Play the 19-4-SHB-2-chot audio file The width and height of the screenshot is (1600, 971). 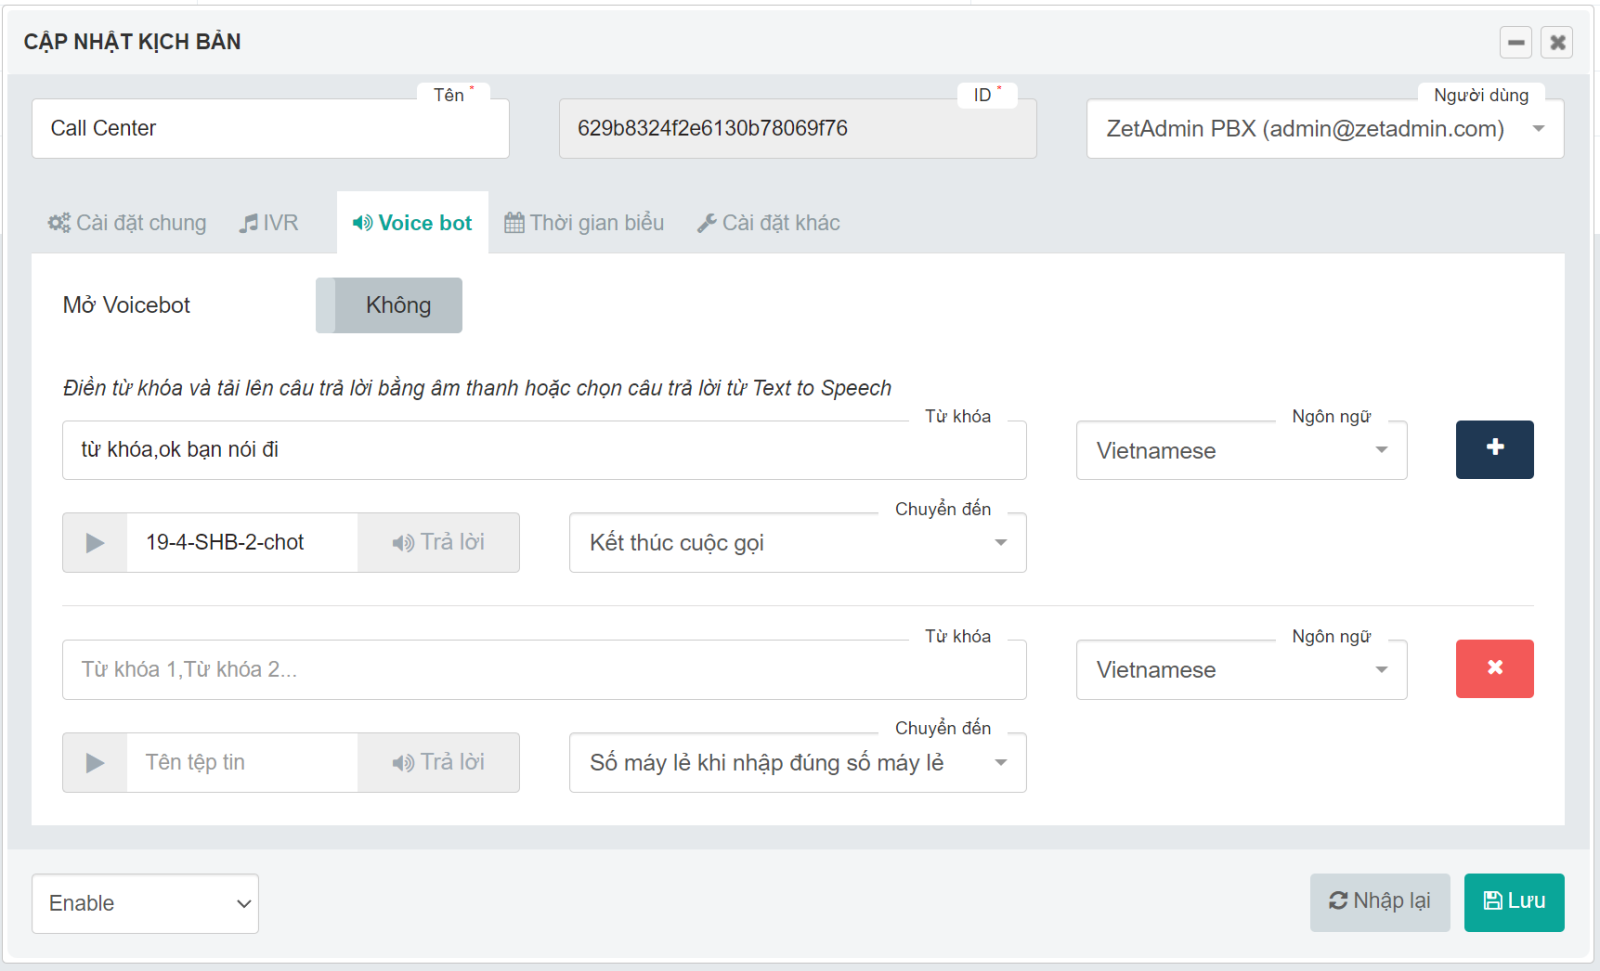[x=95, y=543]
